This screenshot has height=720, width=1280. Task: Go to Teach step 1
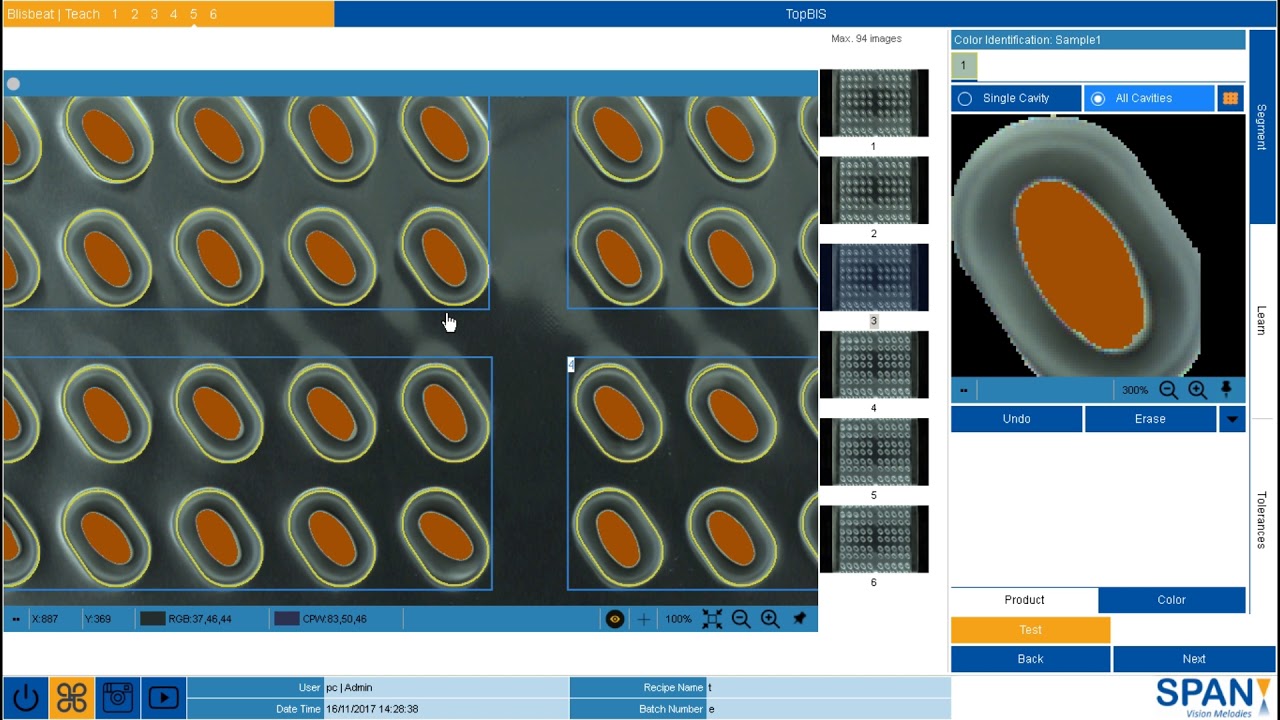(x=115, y=14)
